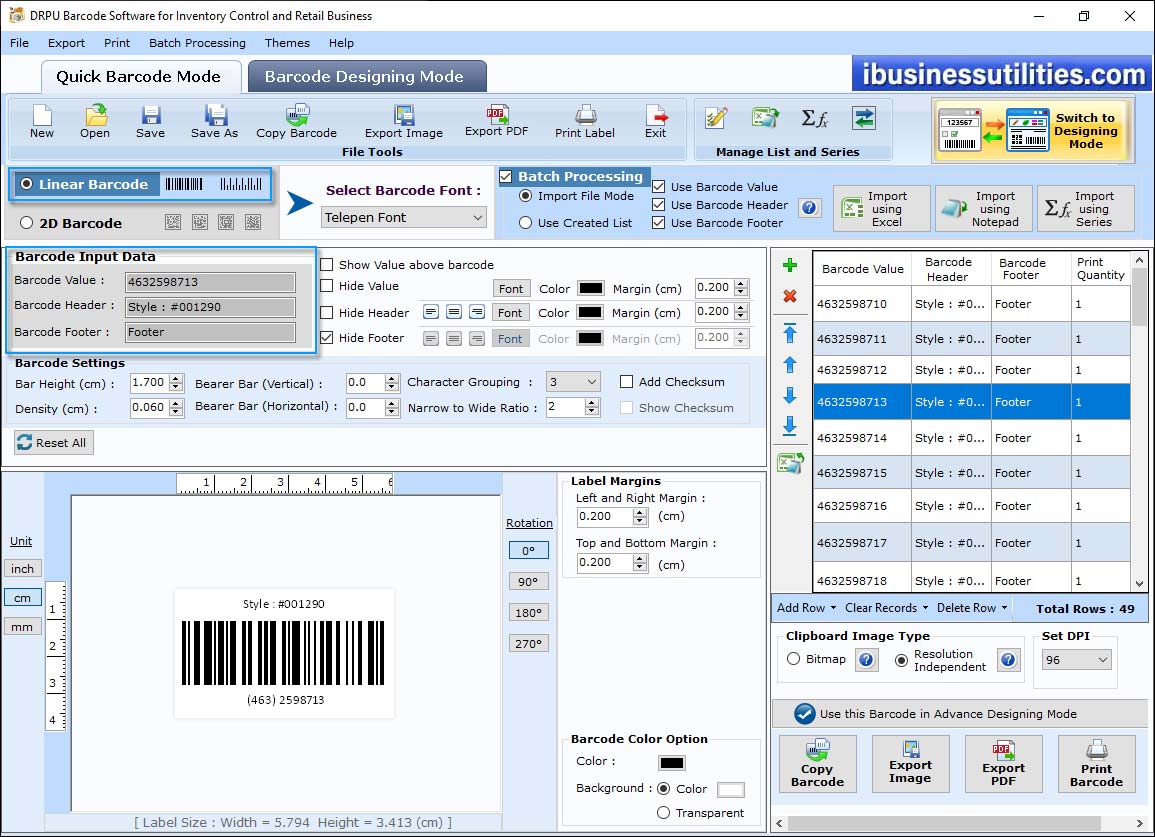Image resolution: width=1155 pixels, height=837 pixels.
Task: Select the 2D Barcode radio button
Action: click(27, 223)
